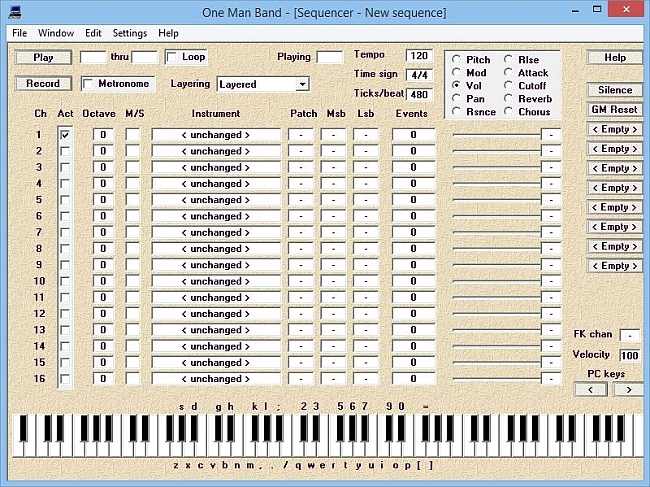Open channel 10 instrument selector
This screenshot has width=650, height=487.
[216, 281]
